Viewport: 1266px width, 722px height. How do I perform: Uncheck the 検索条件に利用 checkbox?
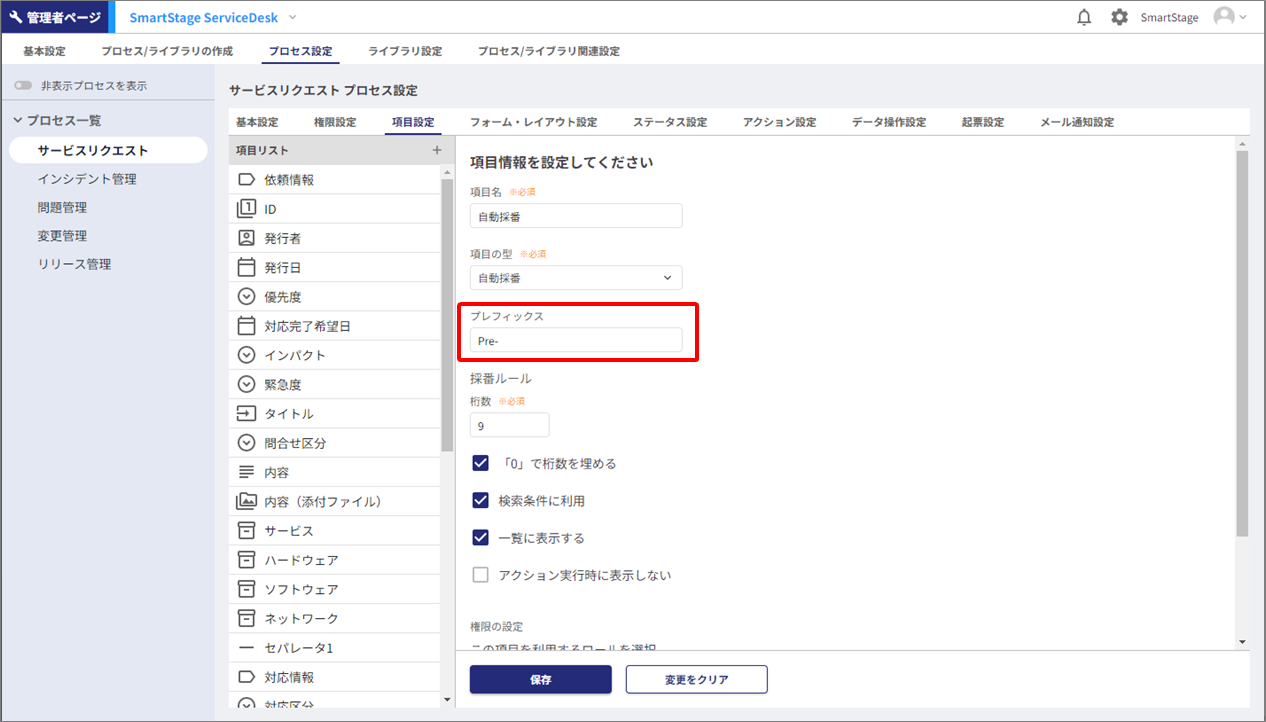coord(481,500)
